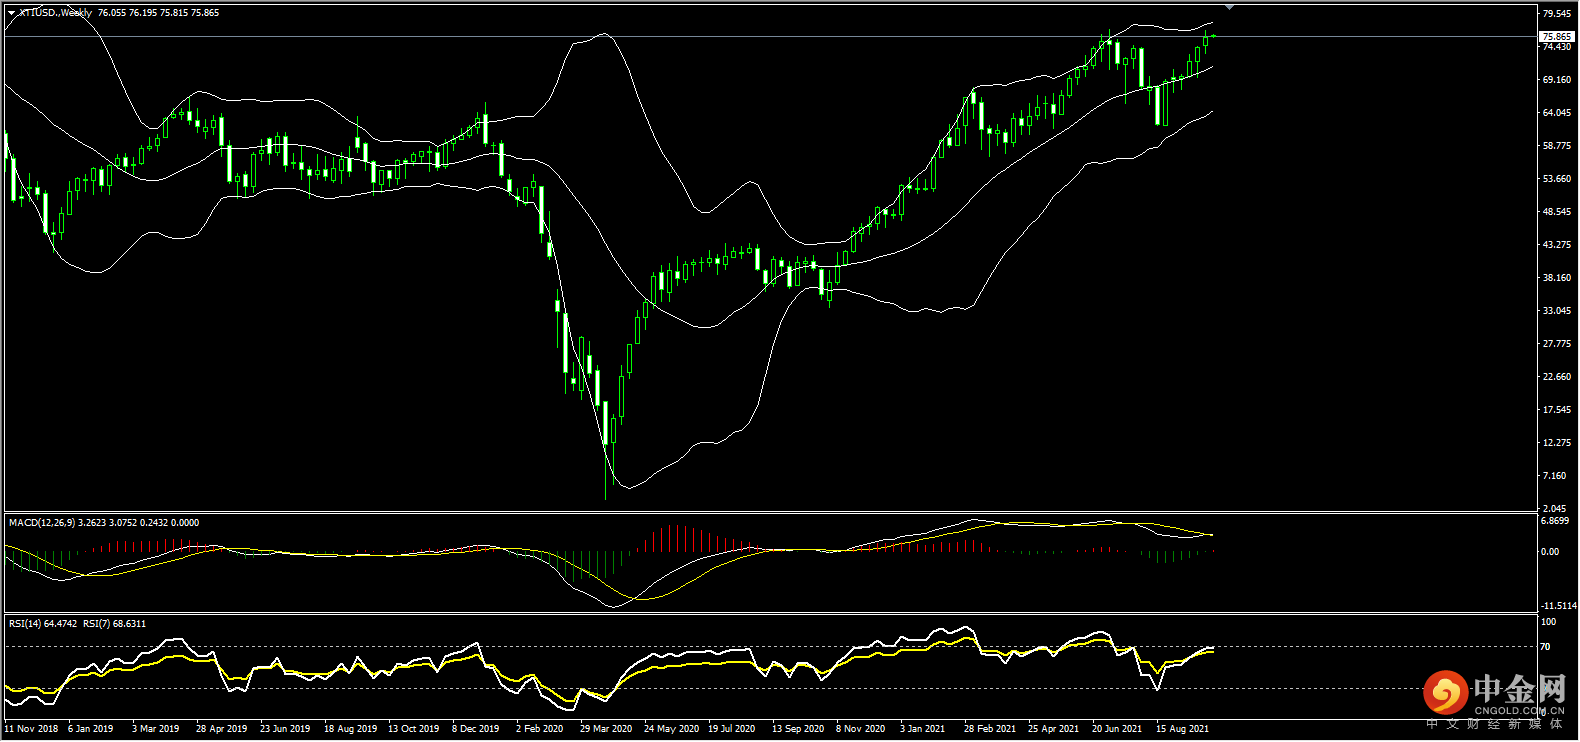Click the 28 Feb 2021 date label

tap(990, 729)
